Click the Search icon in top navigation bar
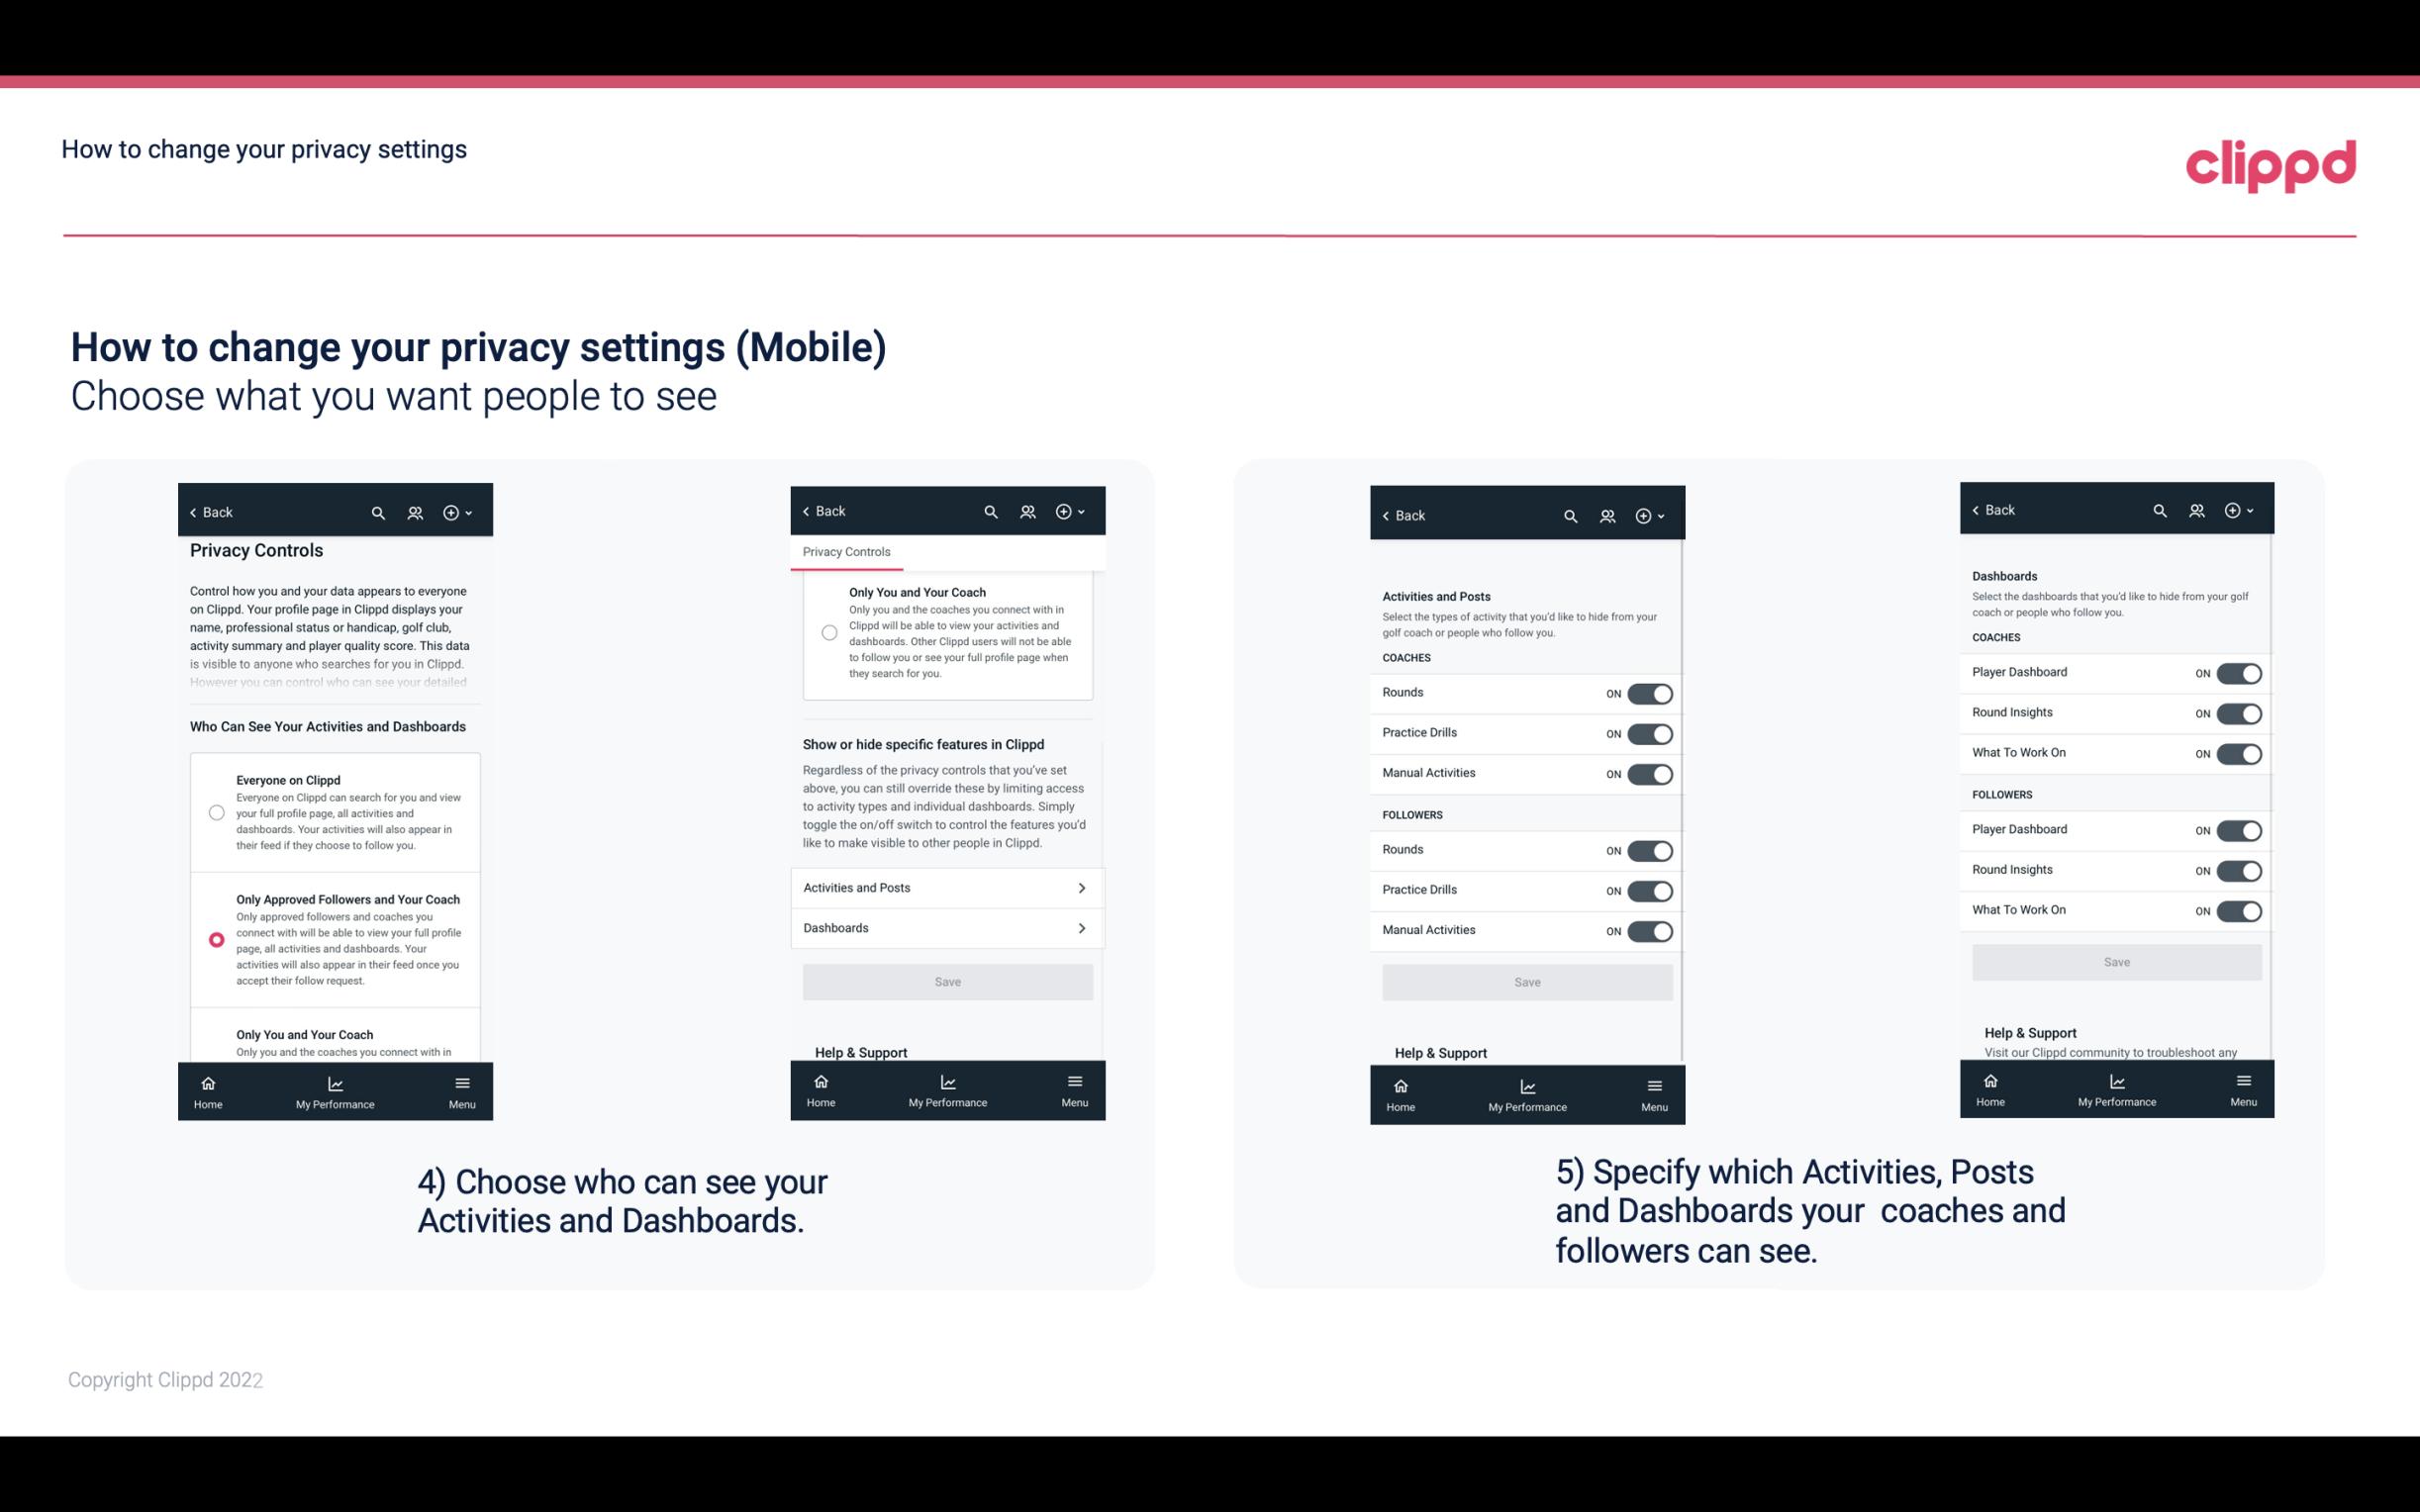The height and width of the screenshot is (1512, 2420). [378, 513]
